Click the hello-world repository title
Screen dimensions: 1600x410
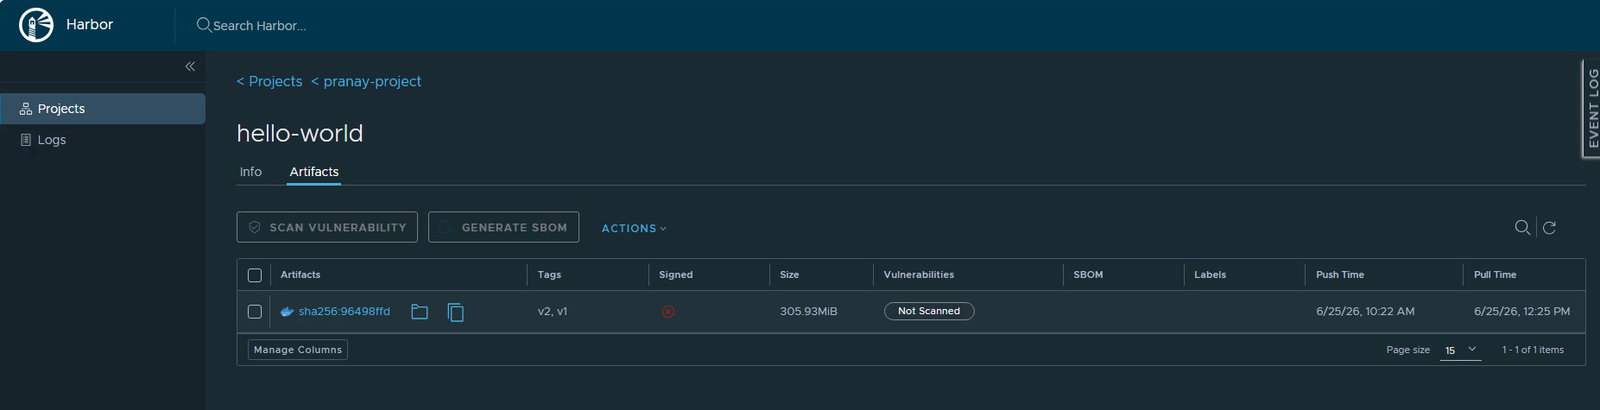tap(300, 133)
